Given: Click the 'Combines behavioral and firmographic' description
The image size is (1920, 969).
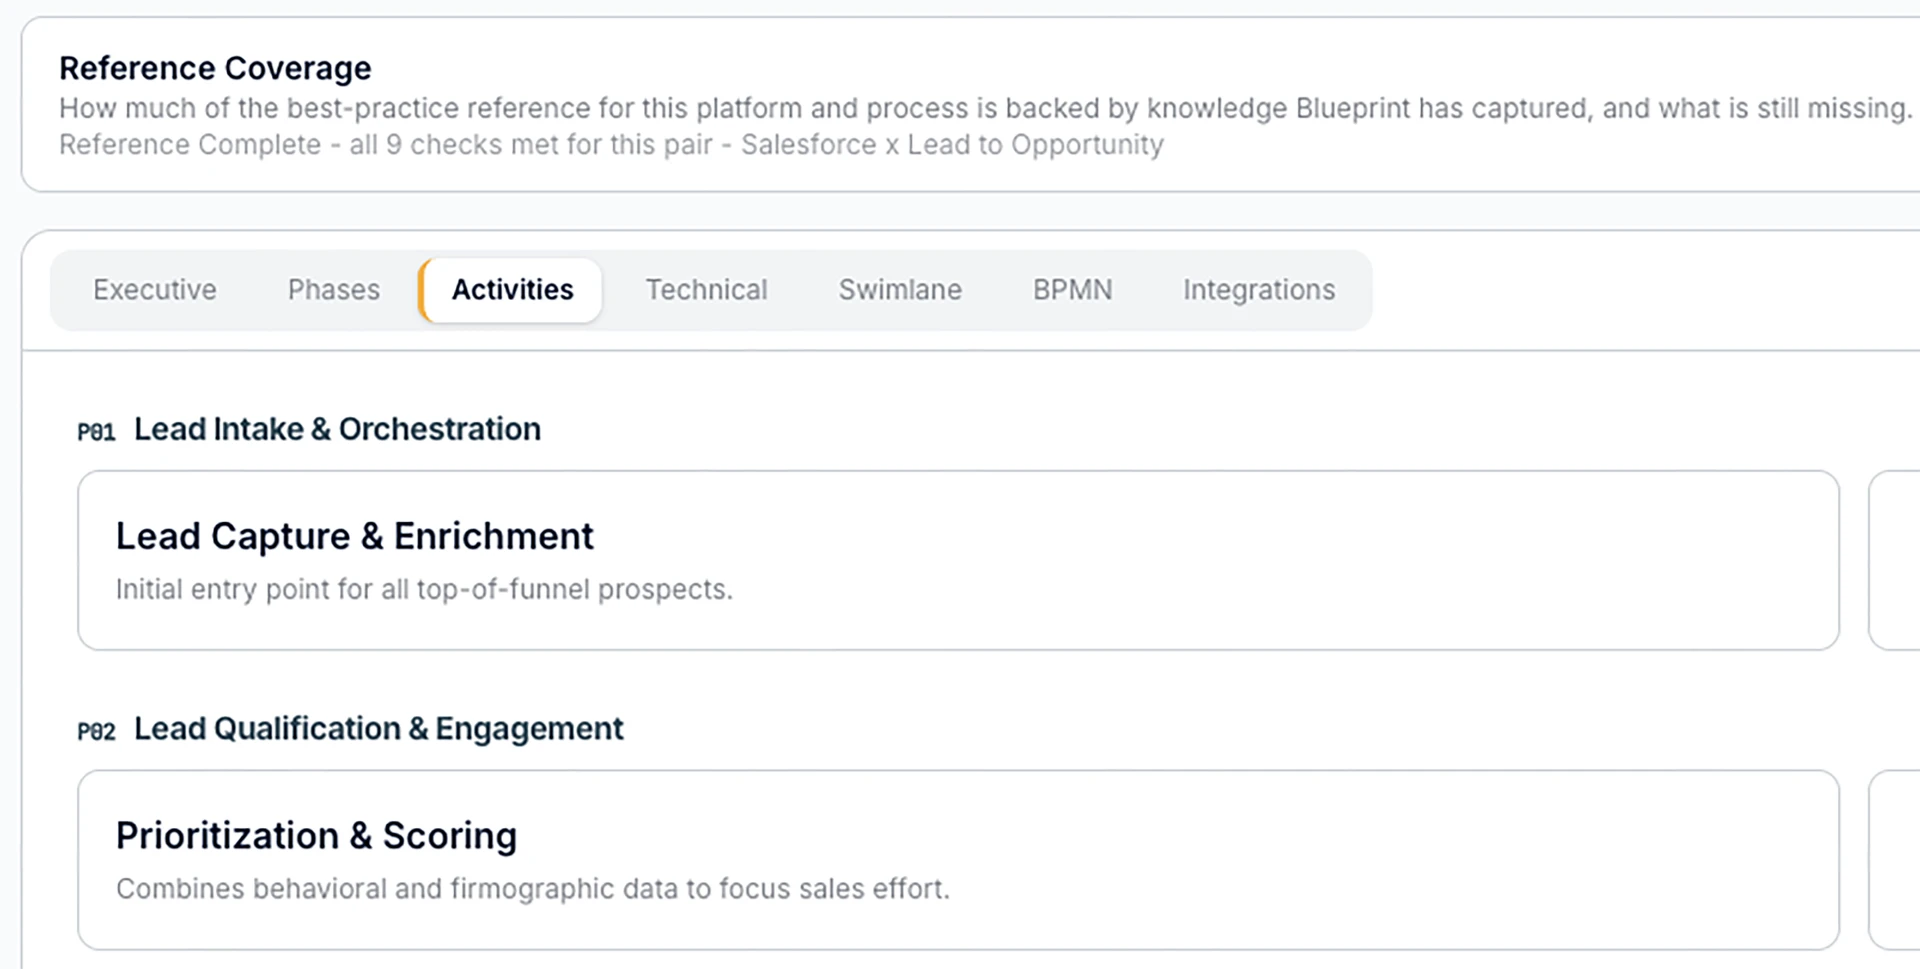Looking at the screenshot, I should tap(532, 889).
